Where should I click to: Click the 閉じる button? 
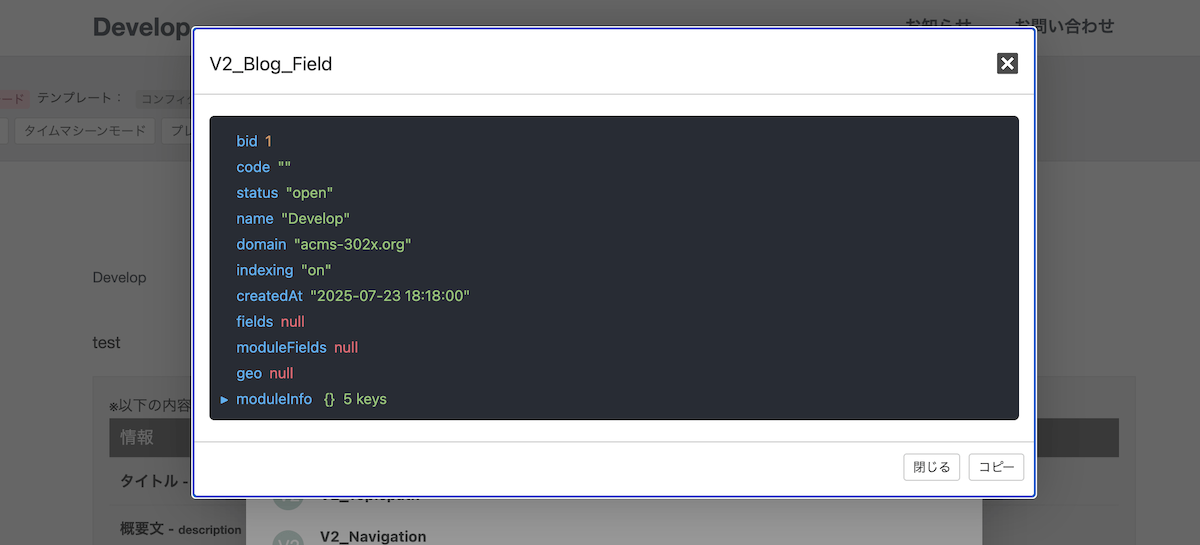point(932,467)
